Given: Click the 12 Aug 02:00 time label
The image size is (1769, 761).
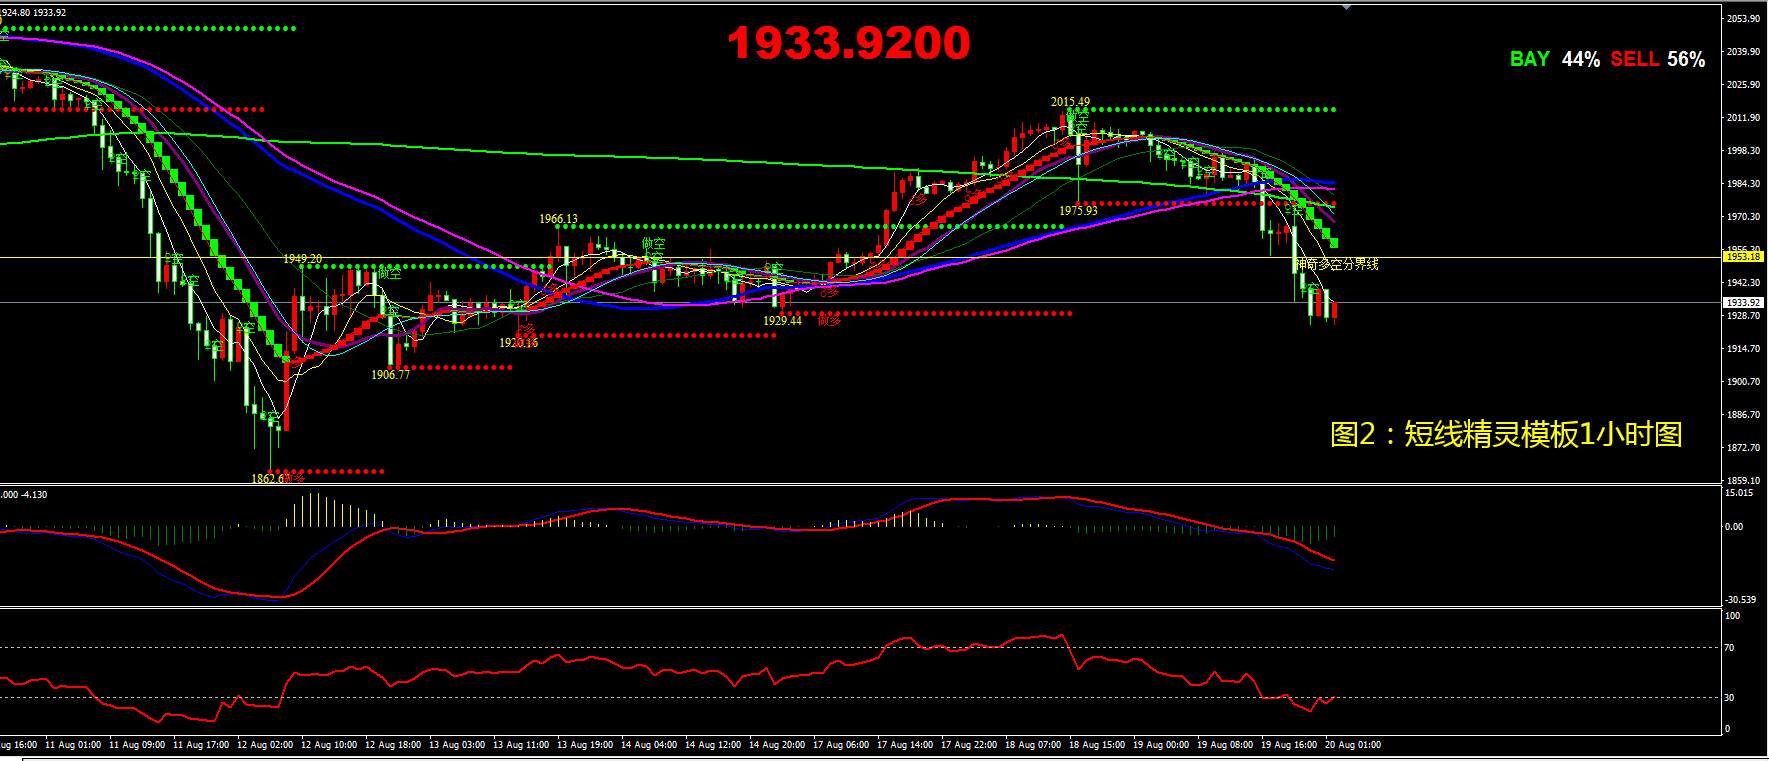Looking at the screenshot, I should [265, 745].
